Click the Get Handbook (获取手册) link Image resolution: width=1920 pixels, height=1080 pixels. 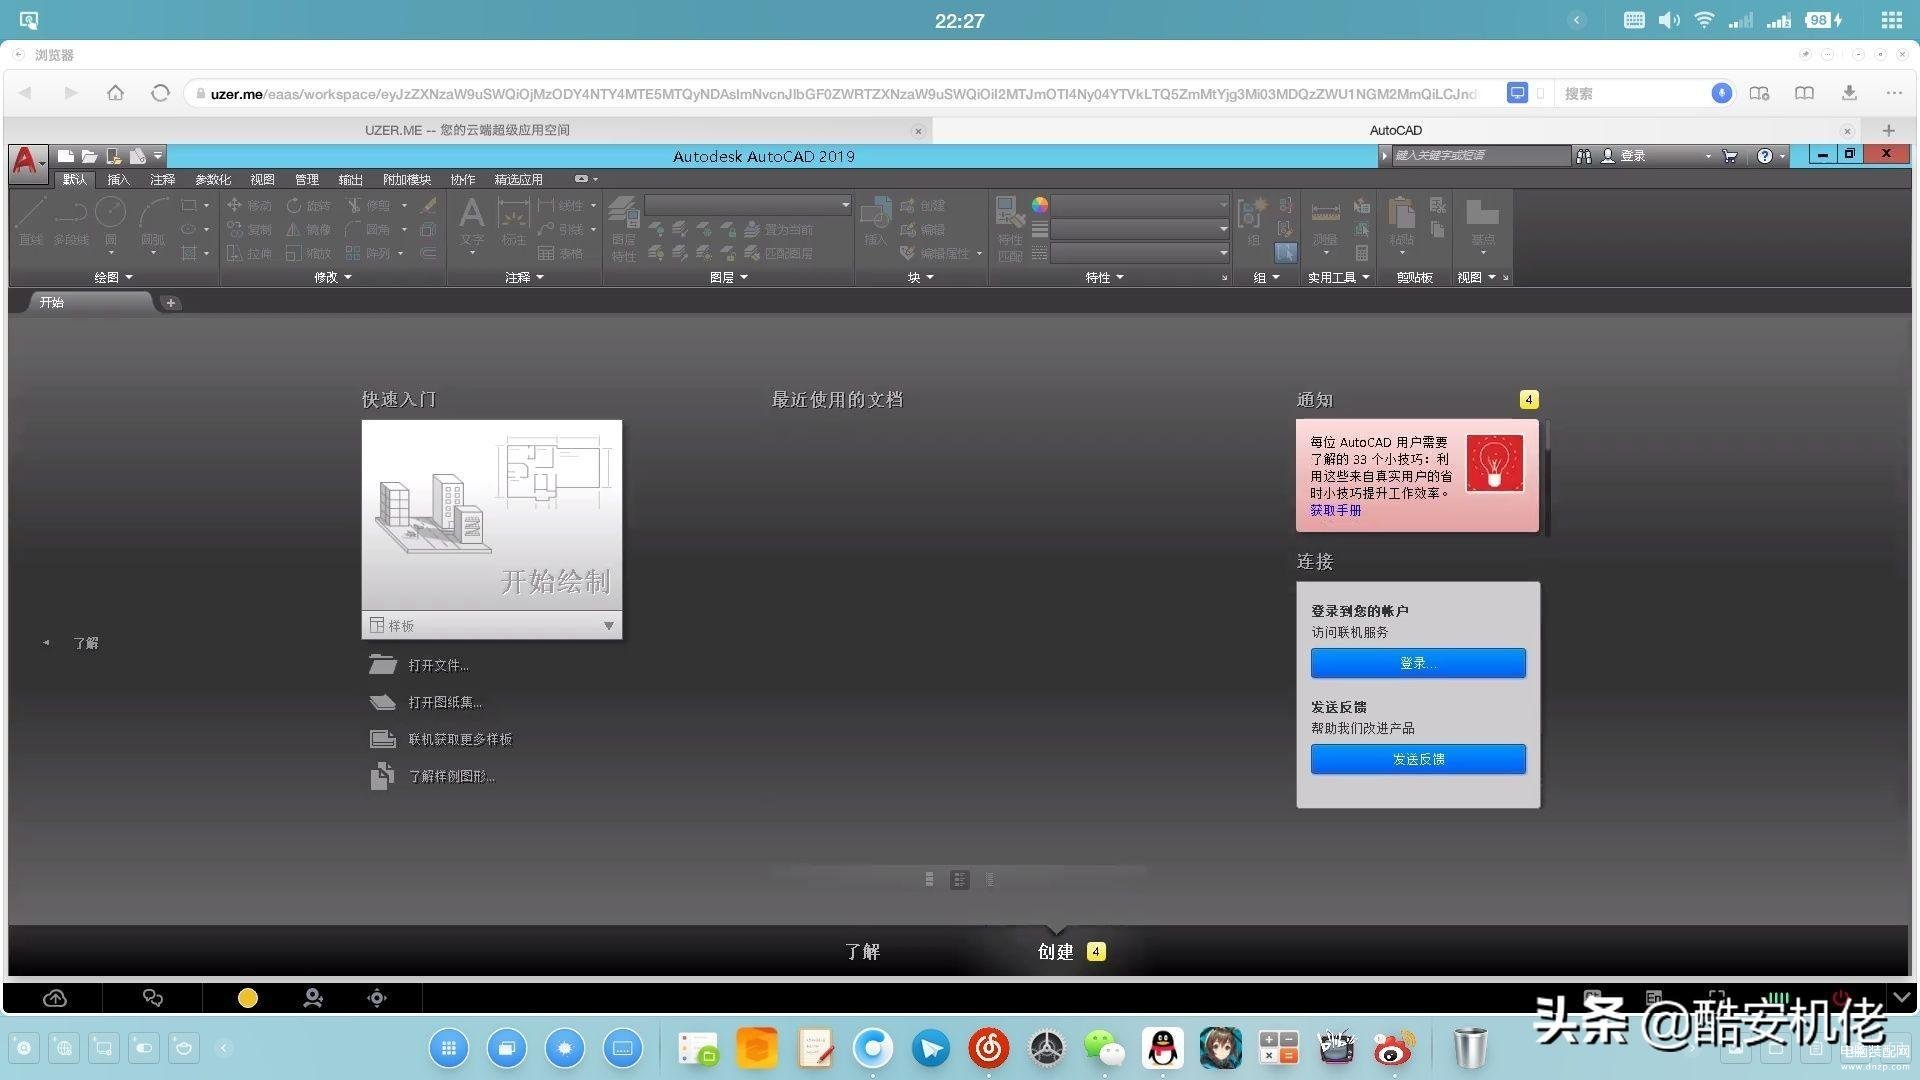(x=1335, y=510)
